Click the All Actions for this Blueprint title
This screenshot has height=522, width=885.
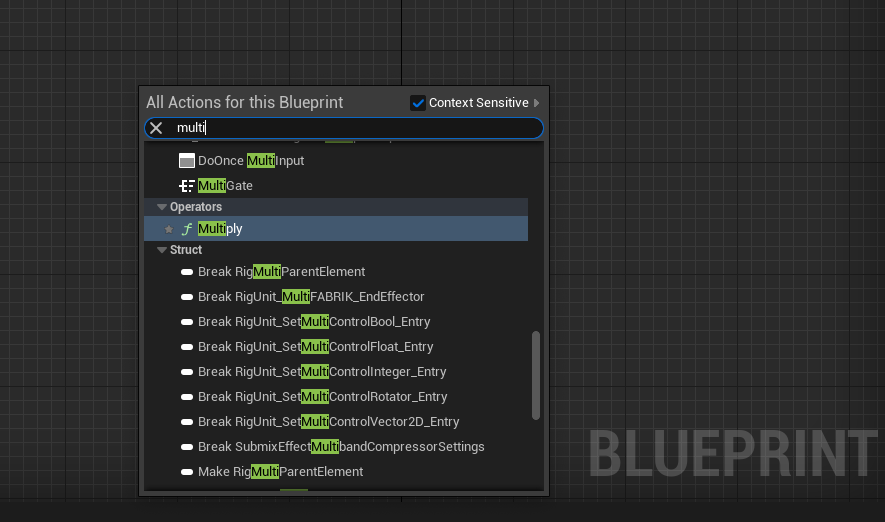click(244, 102)
